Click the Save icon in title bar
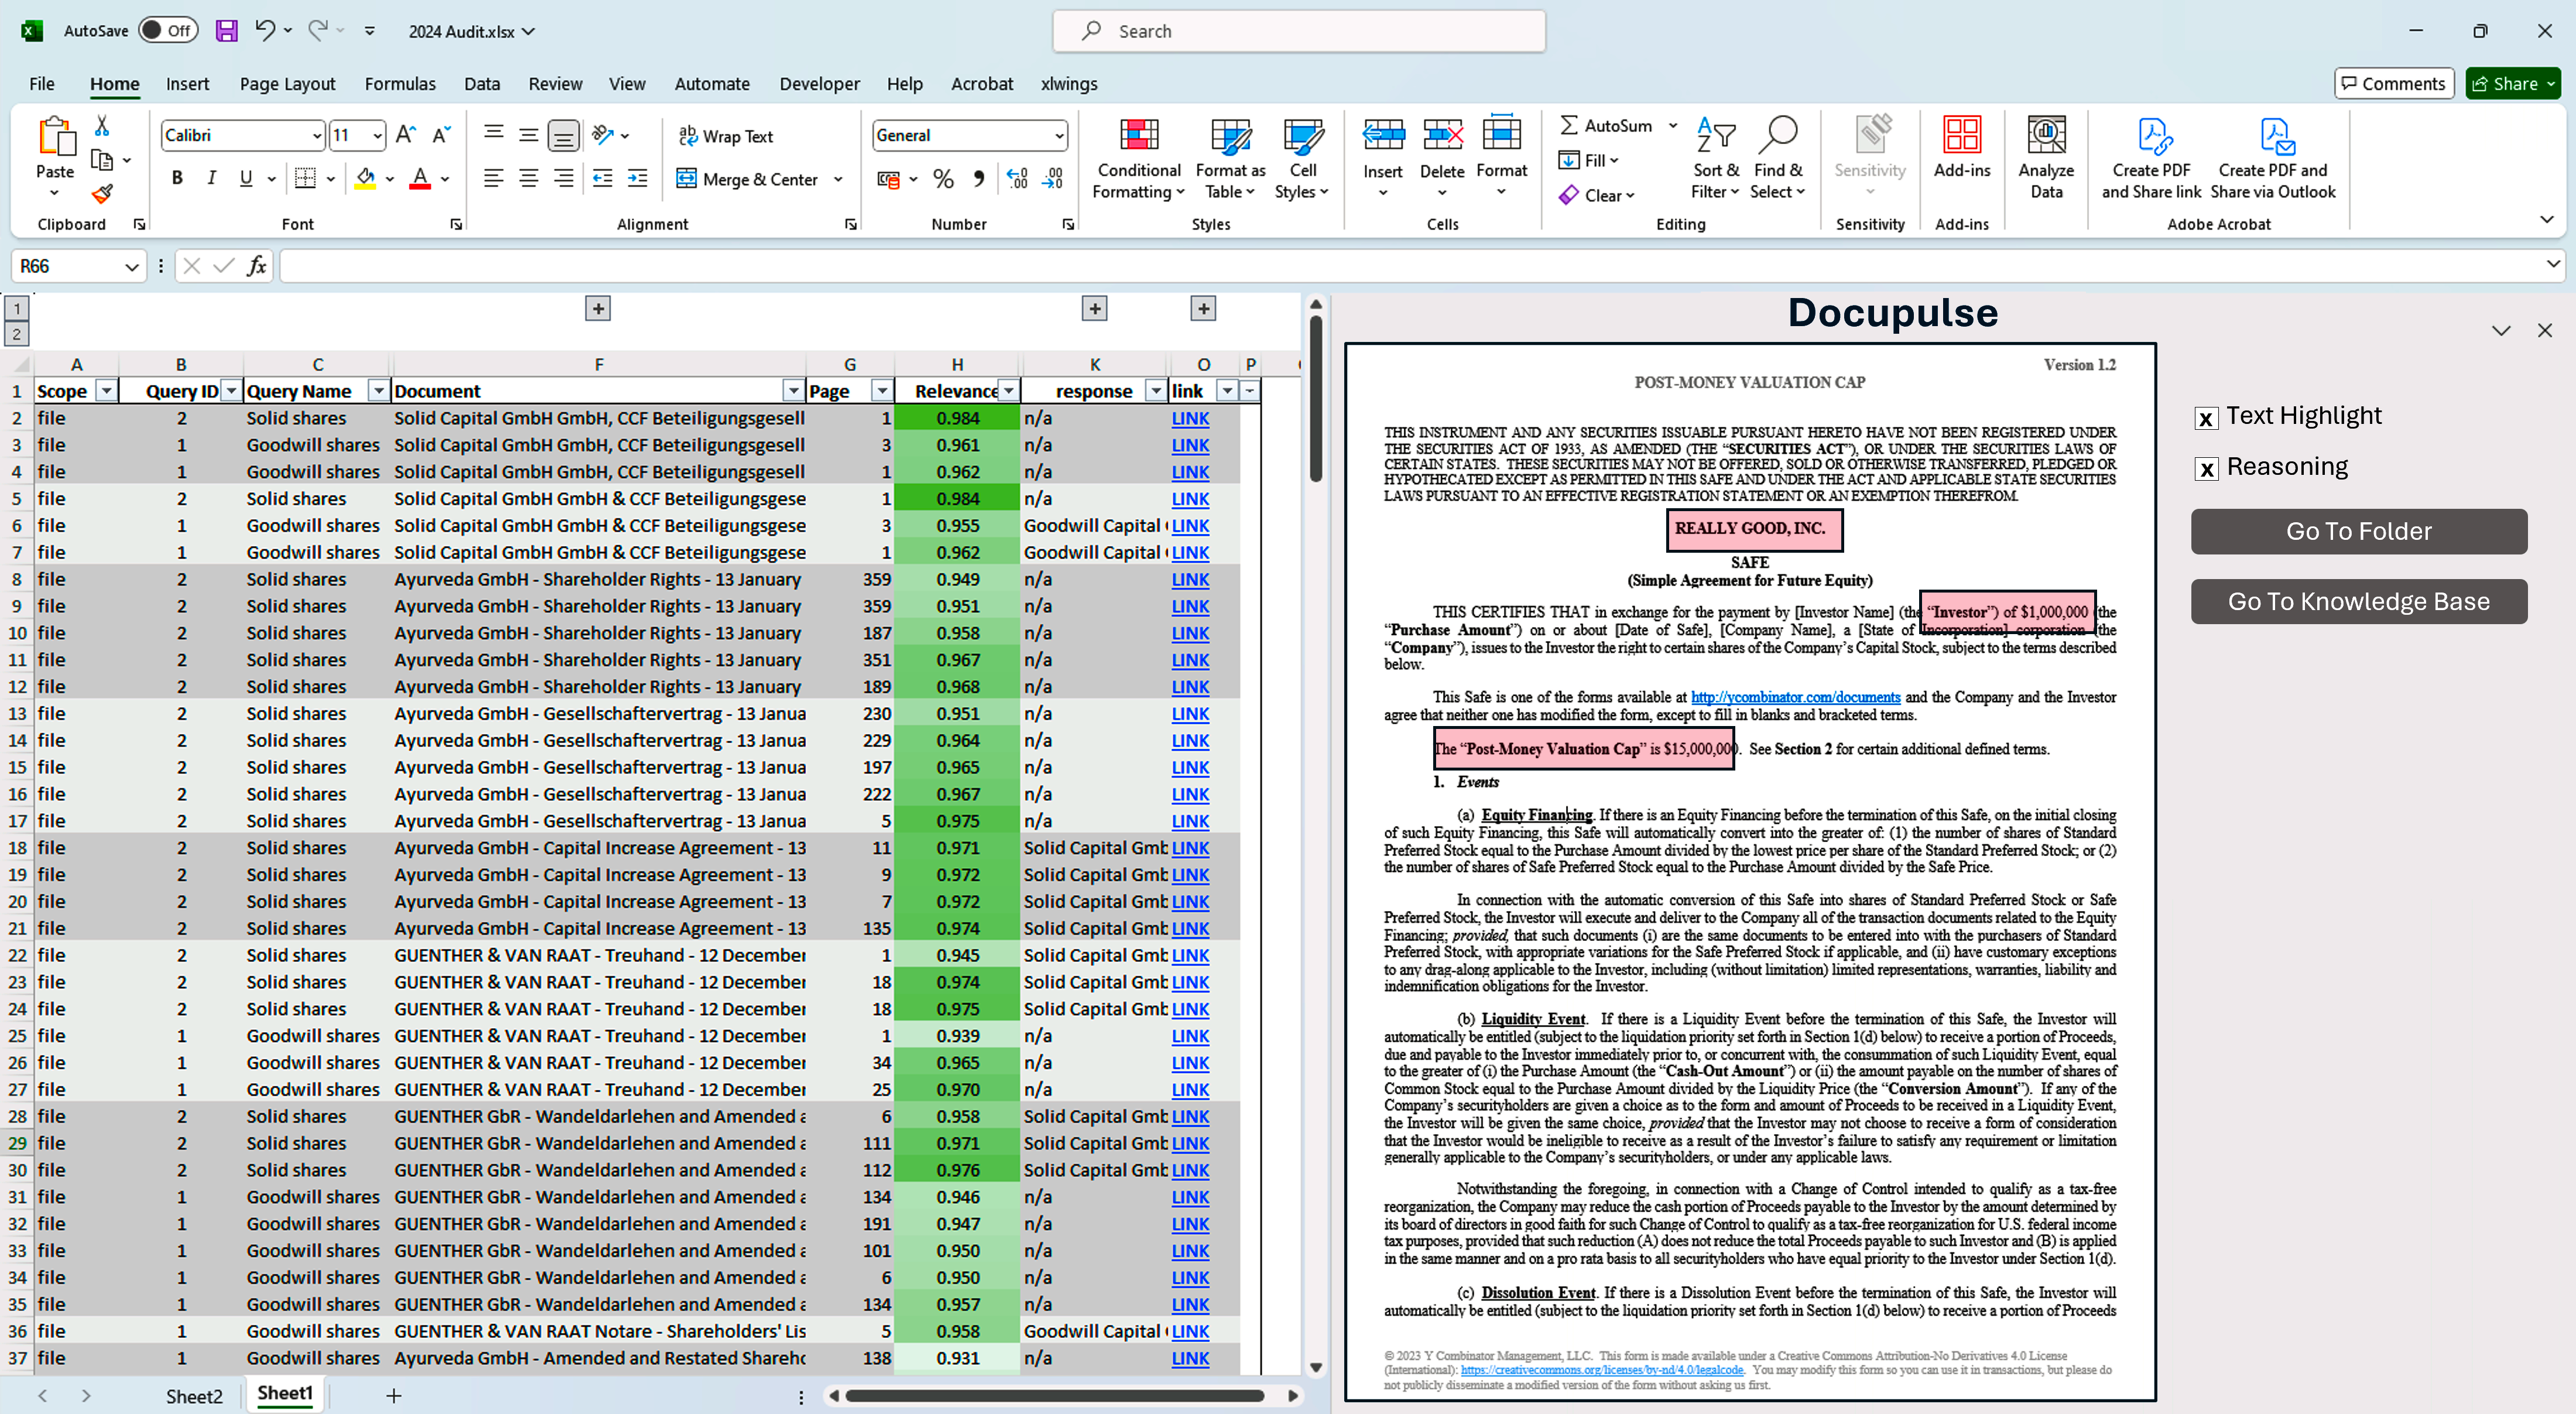This screenshot has height=1414, width=2576. coord(227,31)
